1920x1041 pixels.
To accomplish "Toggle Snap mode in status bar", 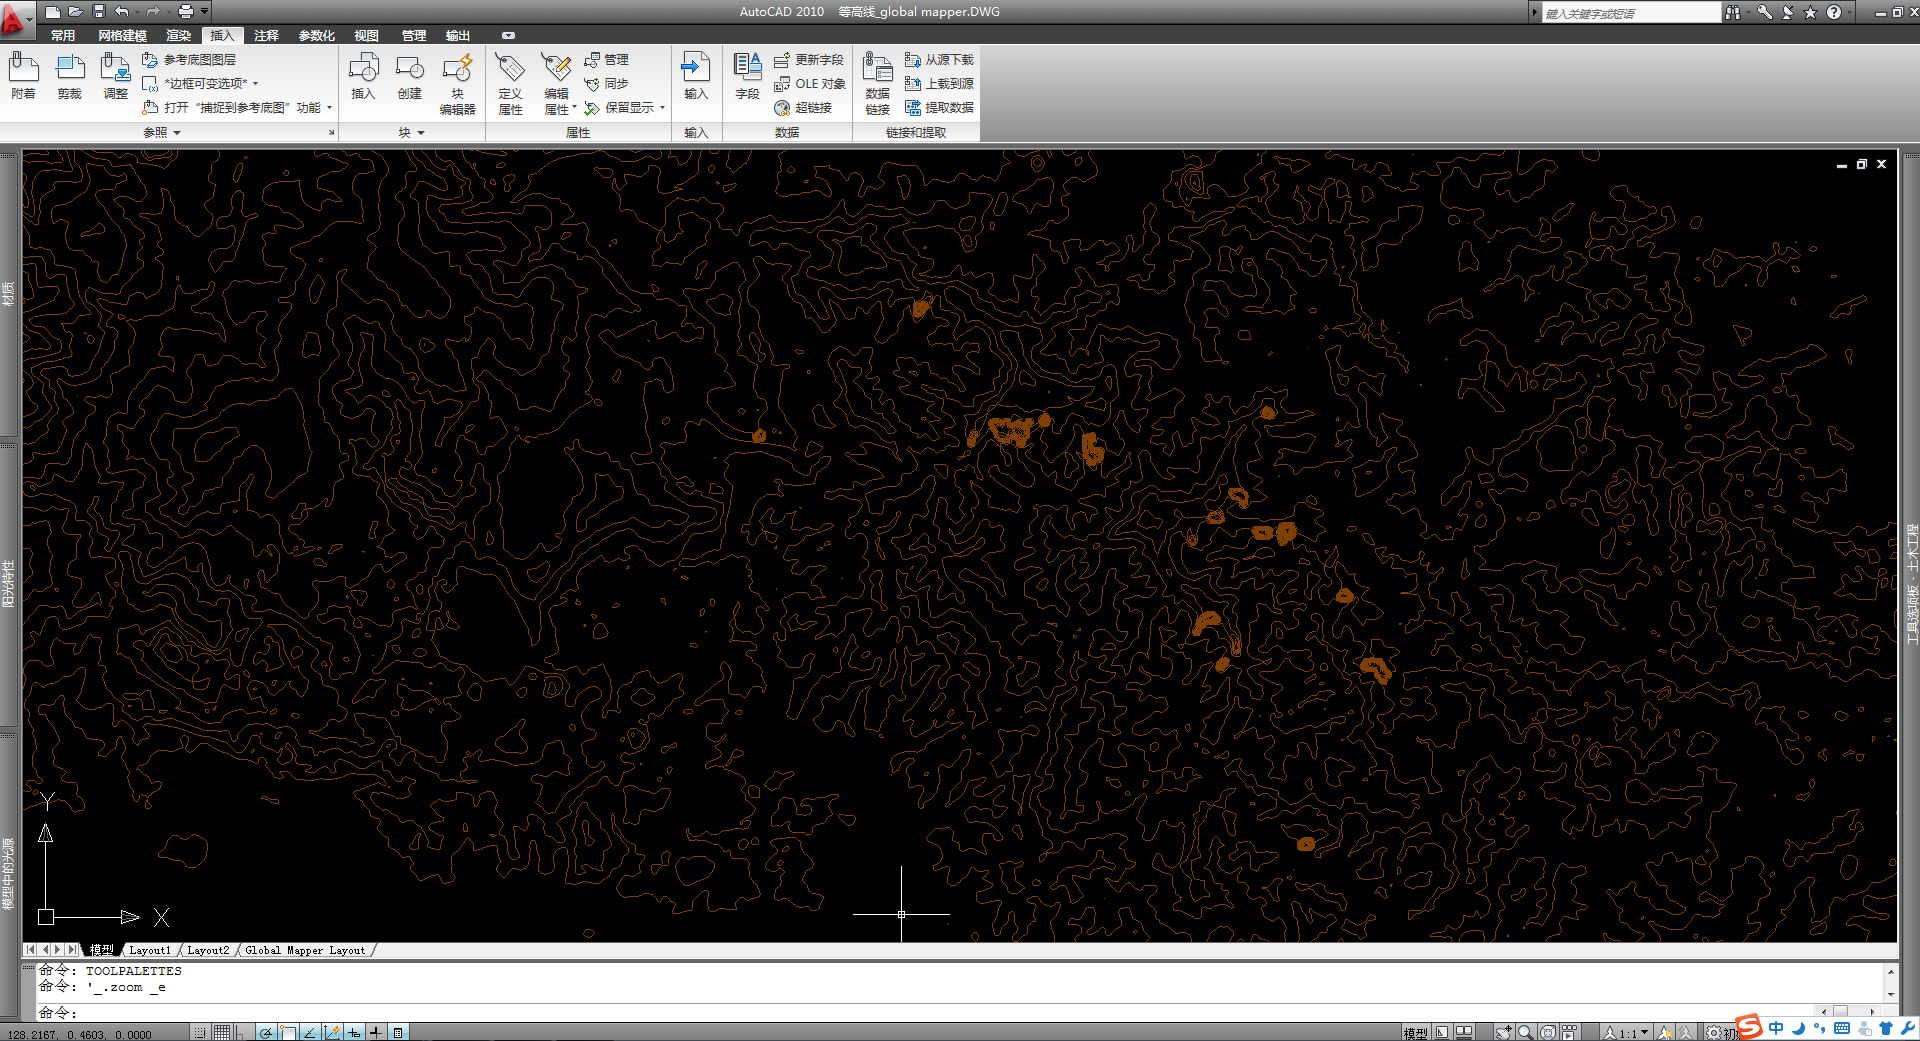I will coord(200,1032).
